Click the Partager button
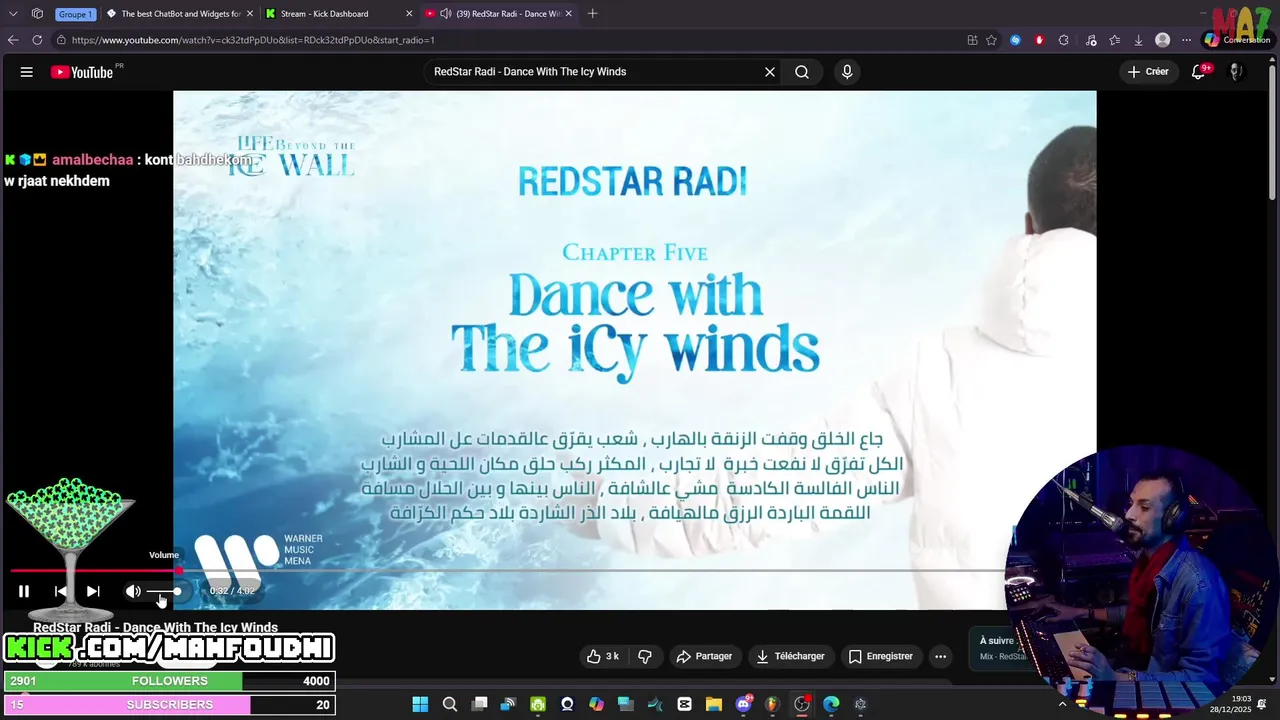This screenshot has width=1280, height=720. [x=704, y=656]
